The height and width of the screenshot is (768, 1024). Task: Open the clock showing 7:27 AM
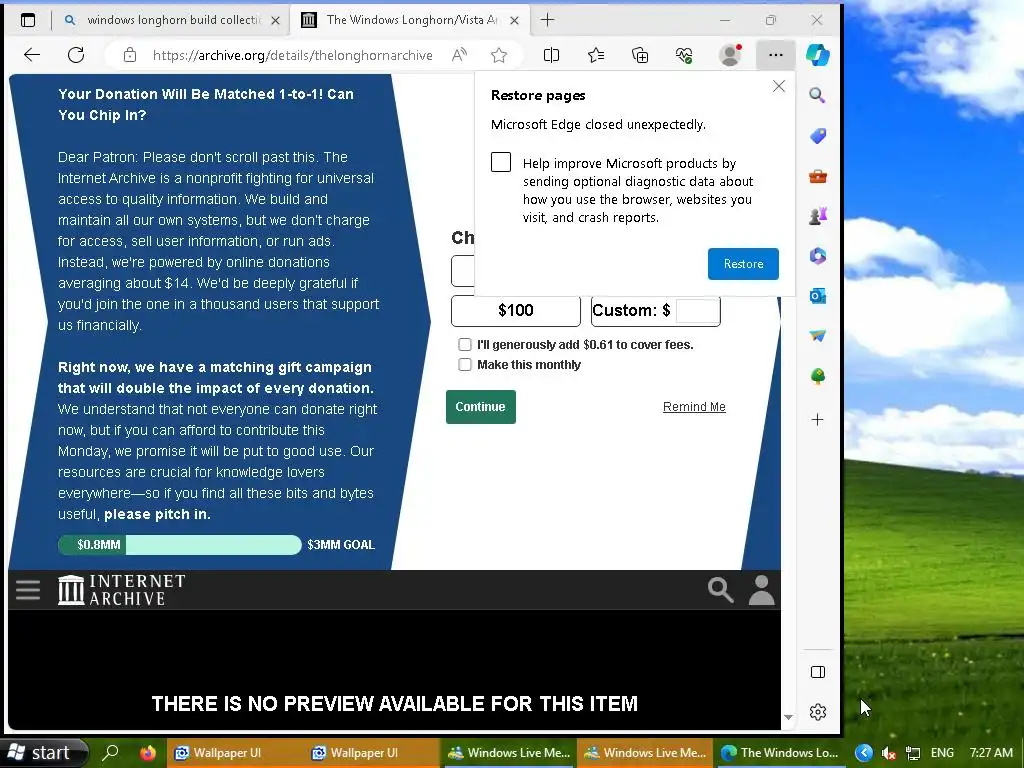(x=991, y=753)
